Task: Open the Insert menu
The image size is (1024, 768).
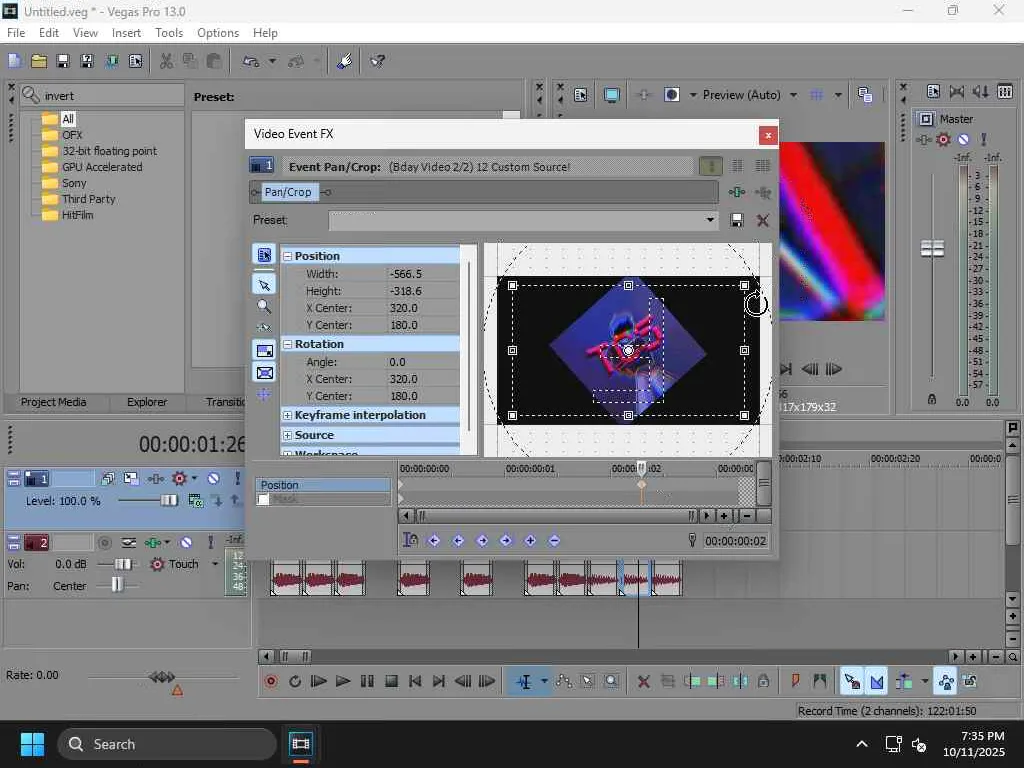Action: pyautogui.click(x=126, y=33)
